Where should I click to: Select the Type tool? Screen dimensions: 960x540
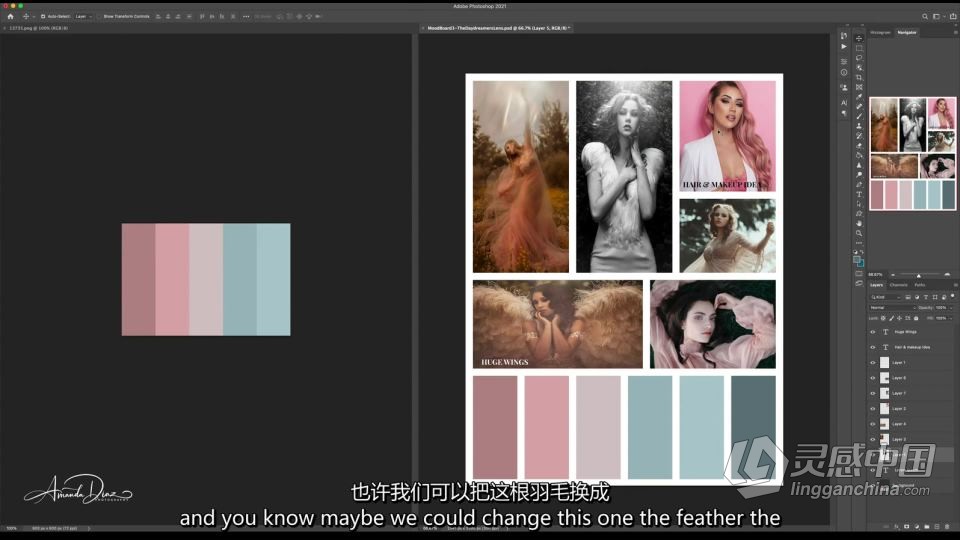(859, 195)
